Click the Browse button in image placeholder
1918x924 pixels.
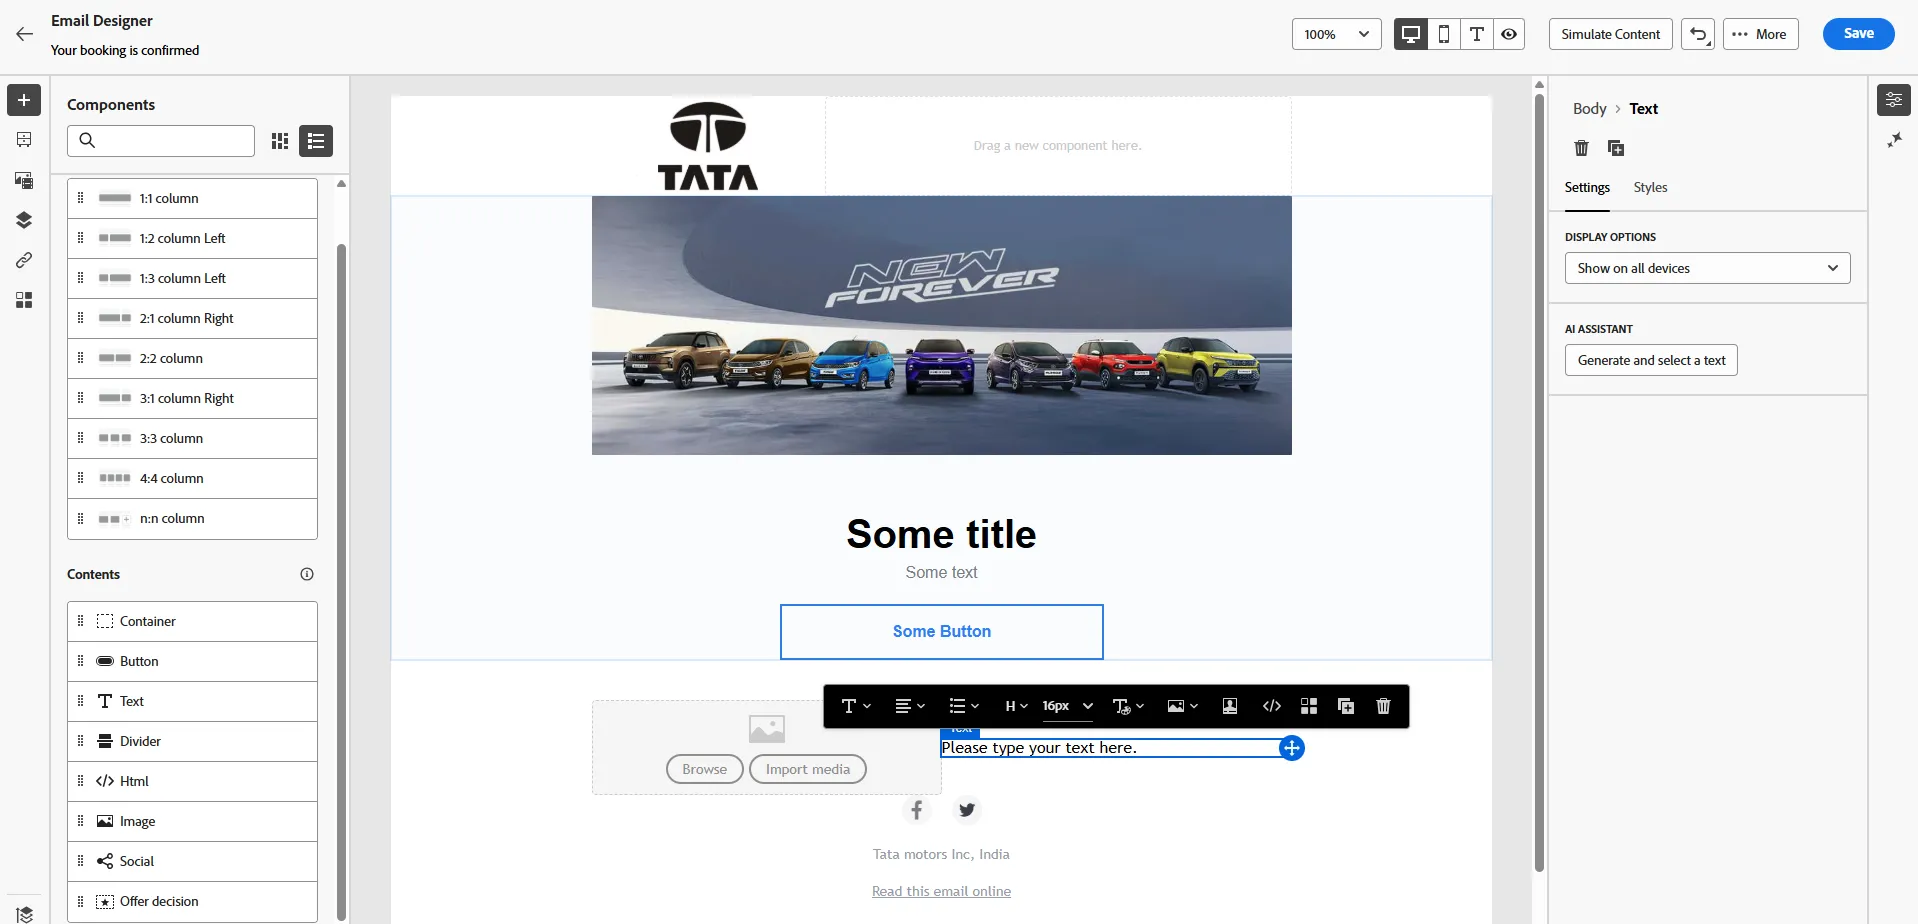[x=704, y=769]
